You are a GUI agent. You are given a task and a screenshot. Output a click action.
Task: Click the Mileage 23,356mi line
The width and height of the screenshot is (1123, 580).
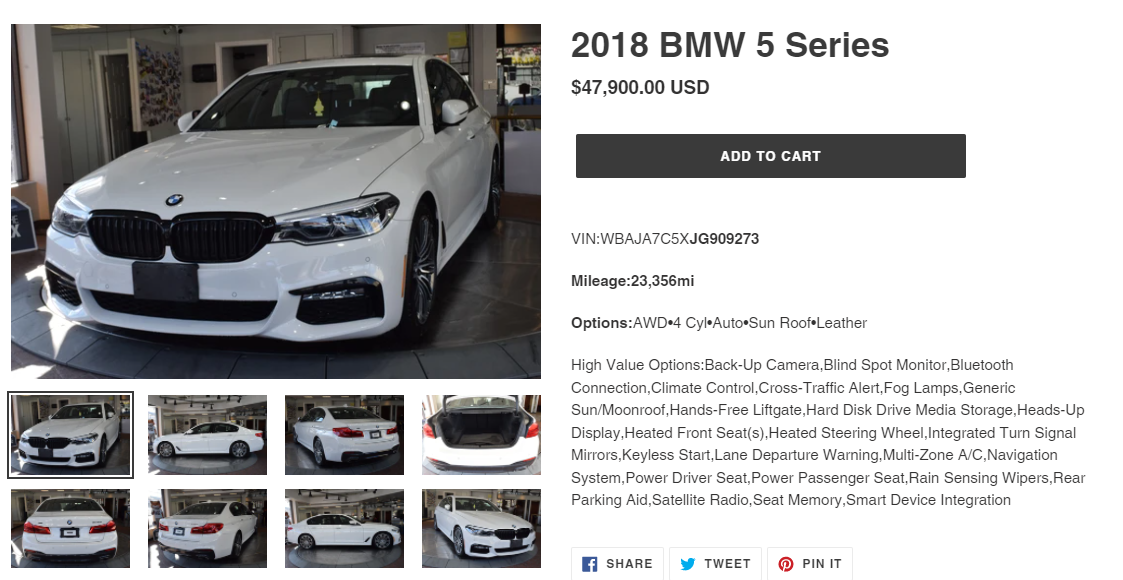coord(632,281)
